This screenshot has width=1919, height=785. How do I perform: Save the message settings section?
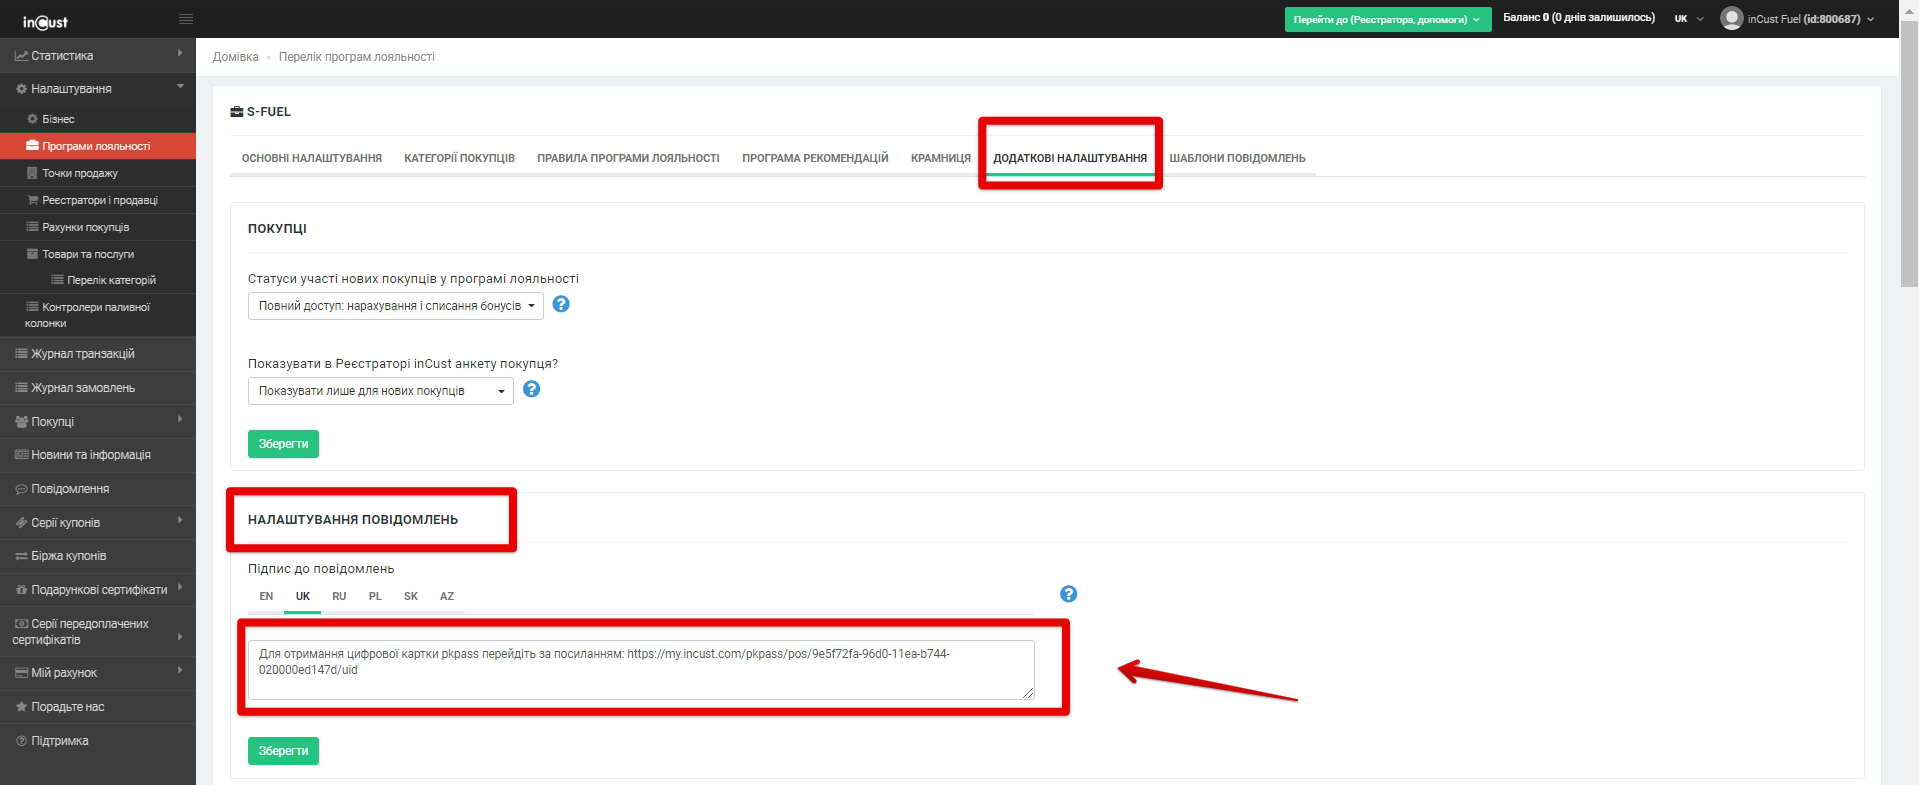(283, 751)
